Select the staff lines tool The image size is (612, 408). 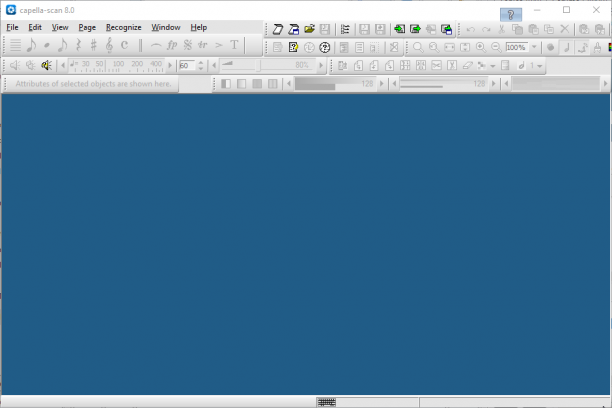click(15, 45)
